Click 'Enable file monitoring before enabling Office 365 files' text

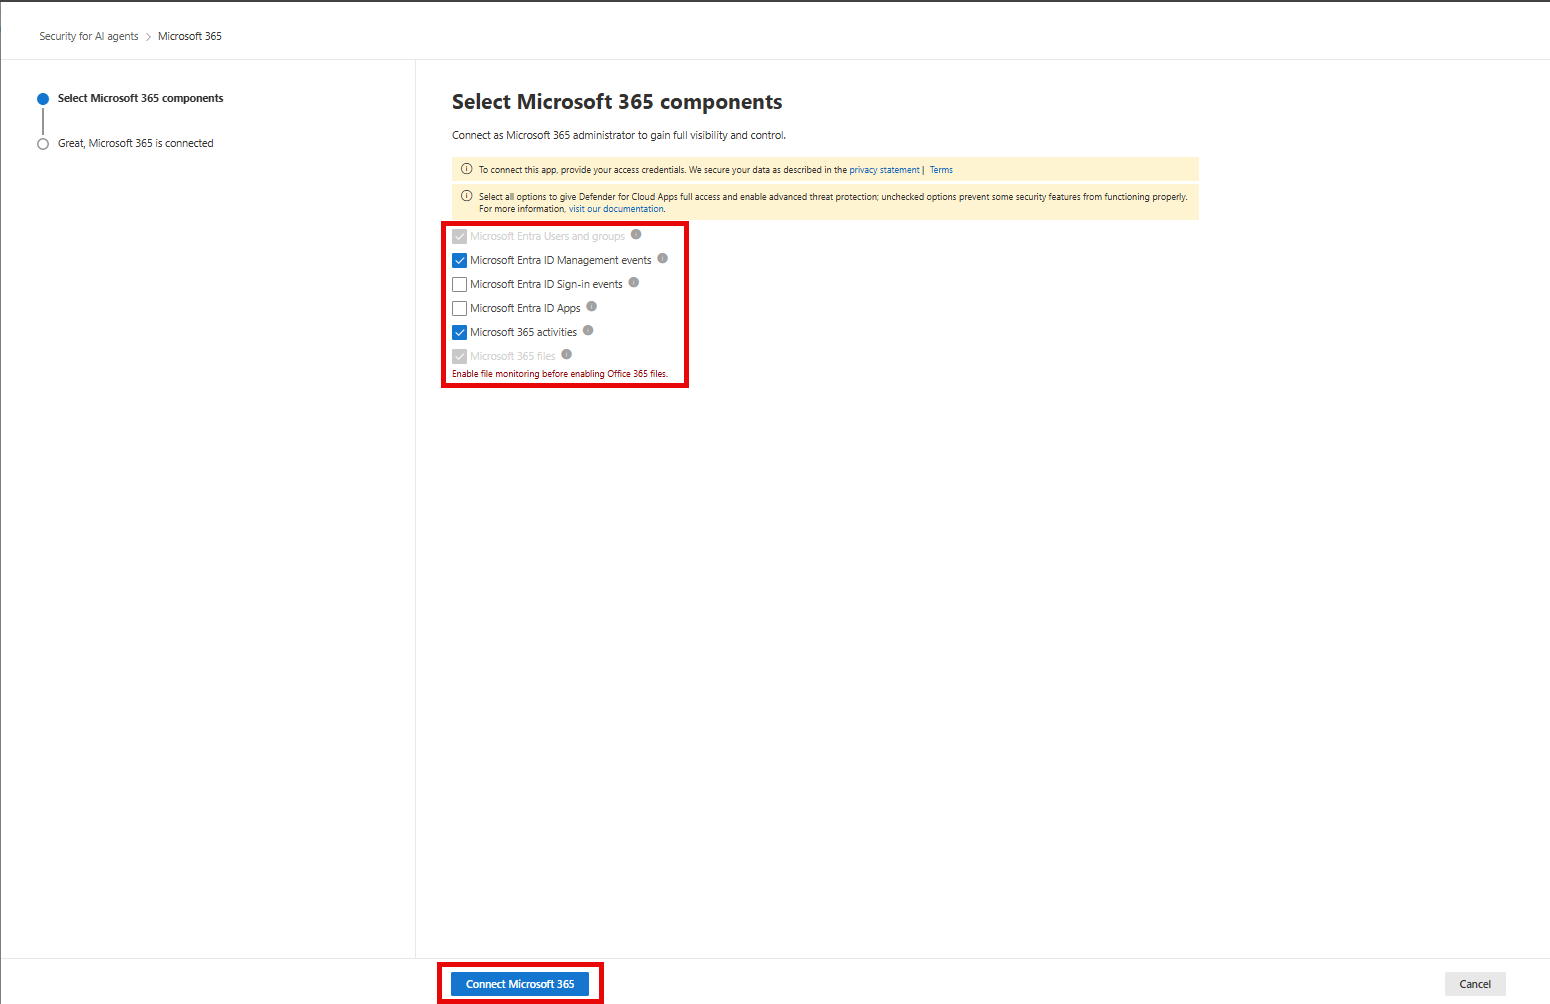[560, 374]
